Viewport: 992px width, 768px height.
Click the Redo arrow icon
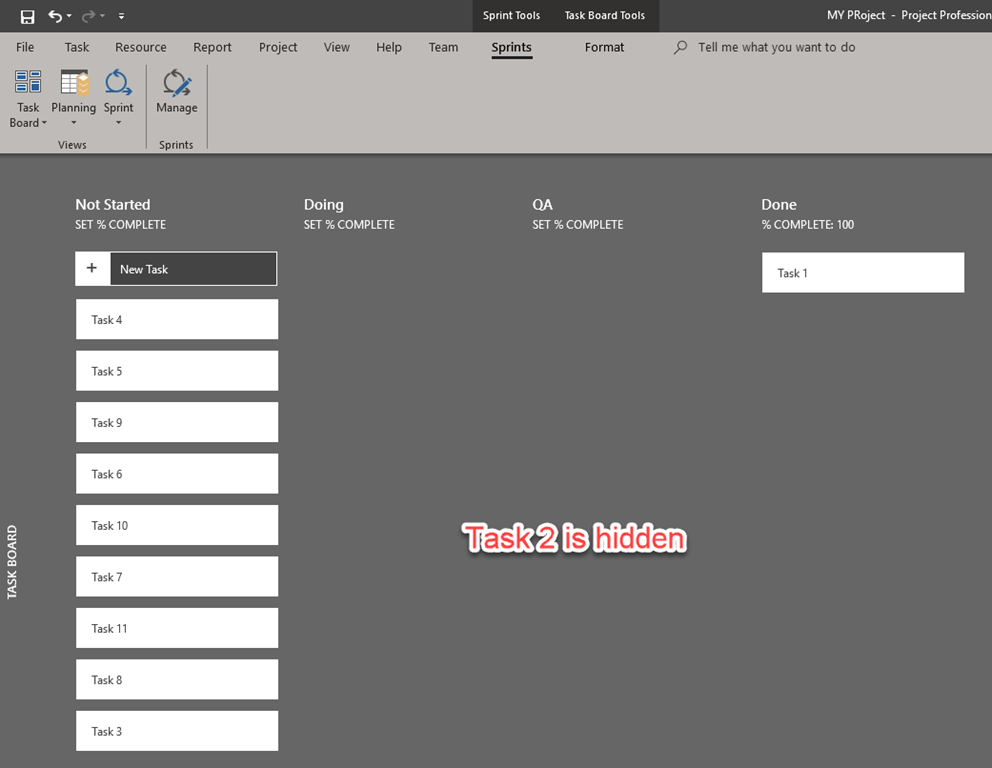click(x=87, y=16)
